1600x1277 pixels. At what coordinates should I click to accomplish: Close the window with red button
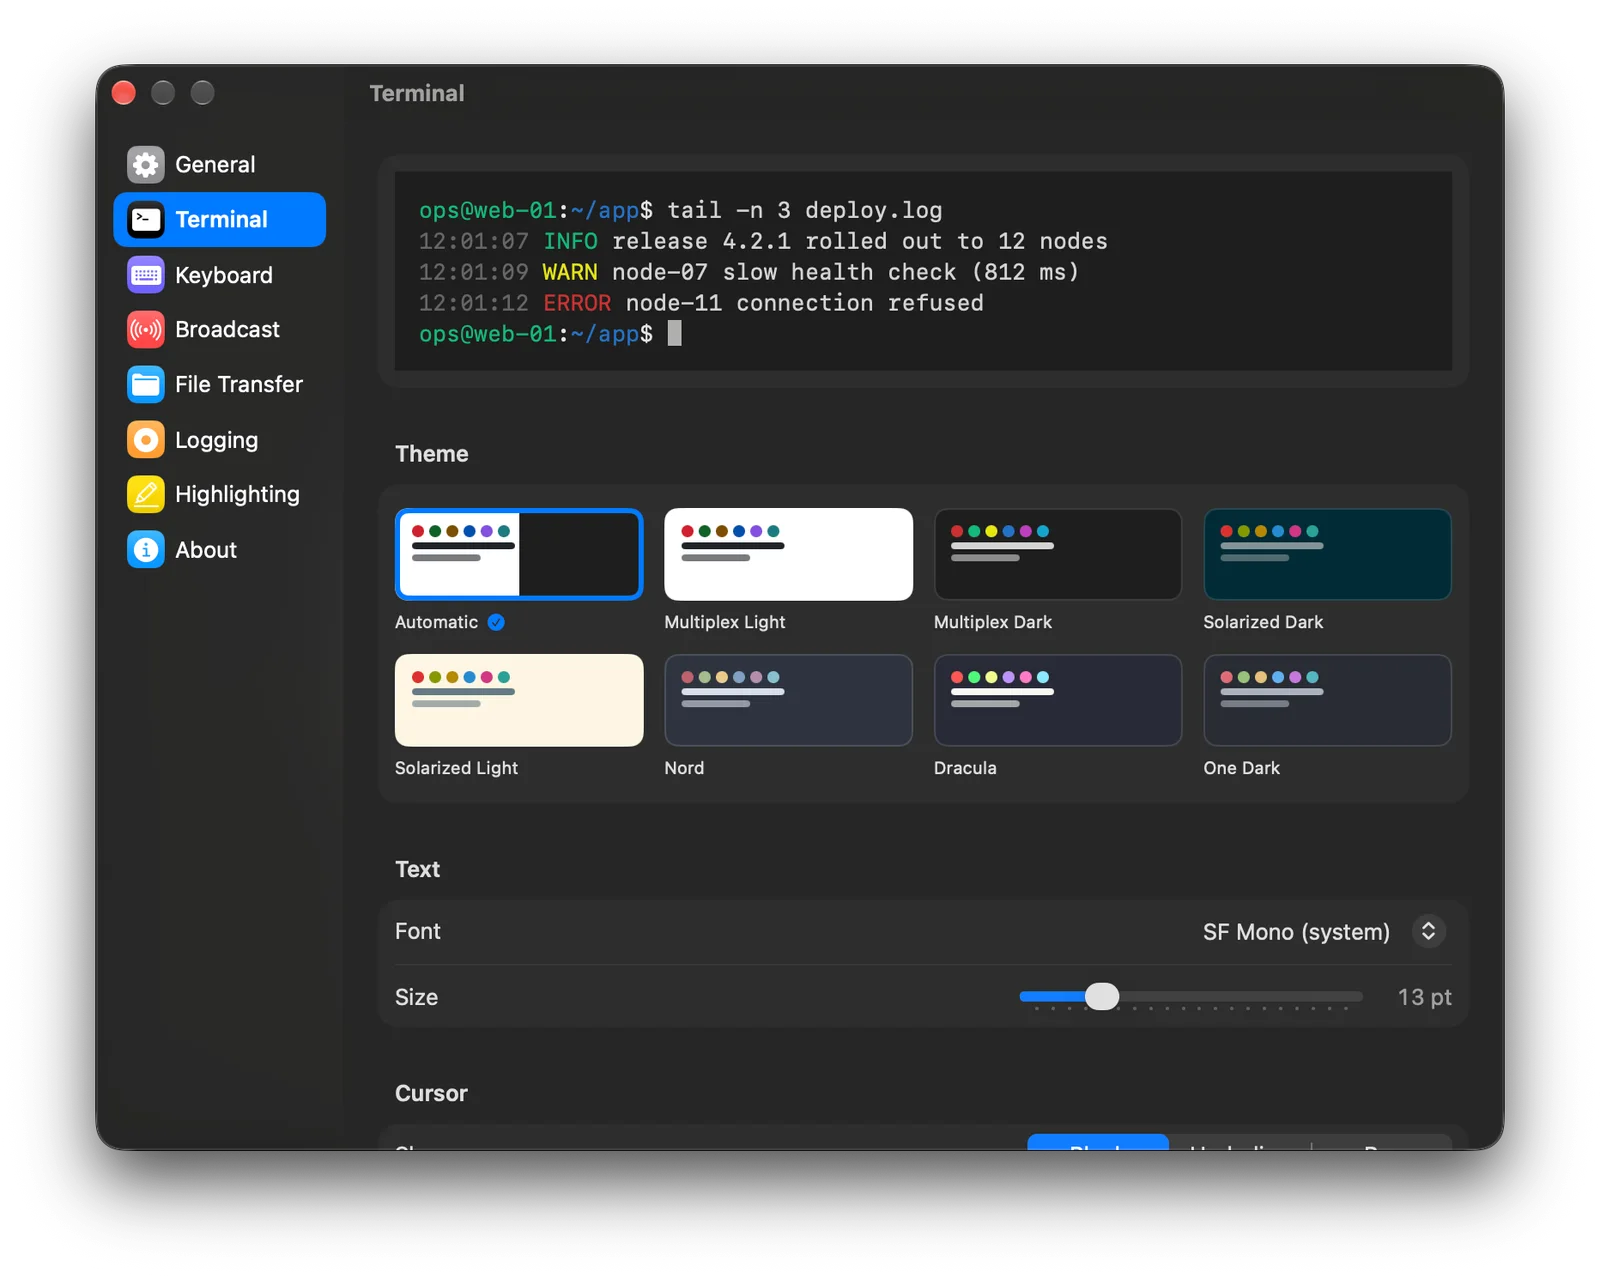[x=124, y=93]
